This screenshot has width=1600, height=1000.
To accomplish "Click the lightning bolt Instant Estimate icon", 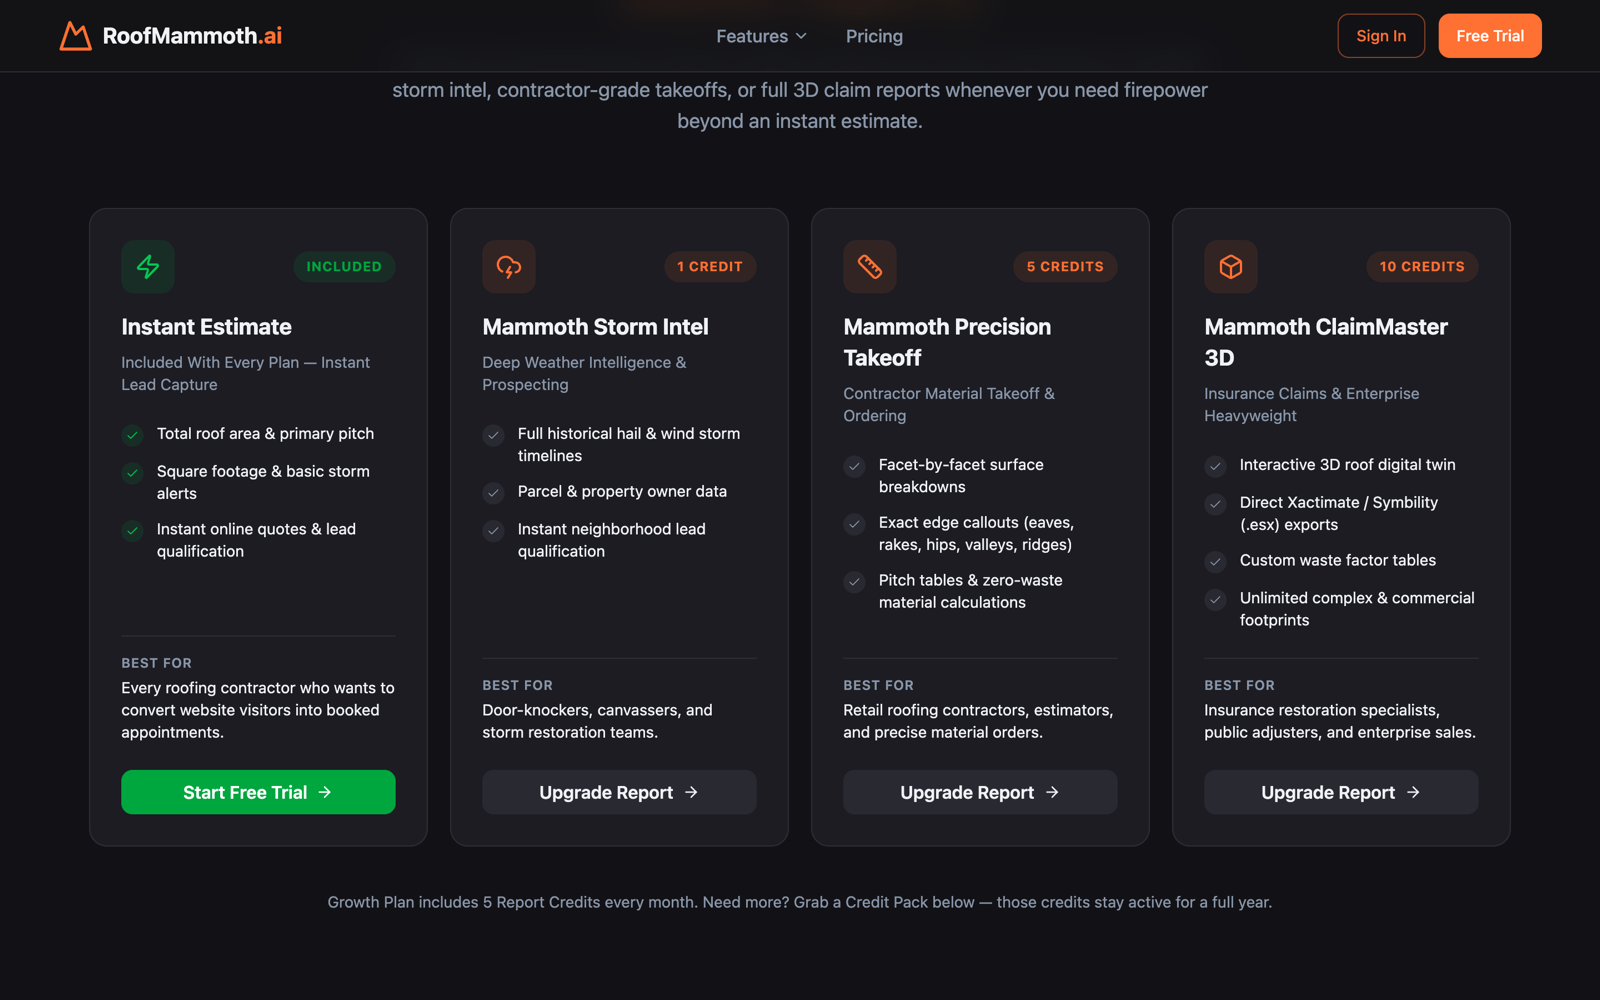I will (x=148, y=267).
